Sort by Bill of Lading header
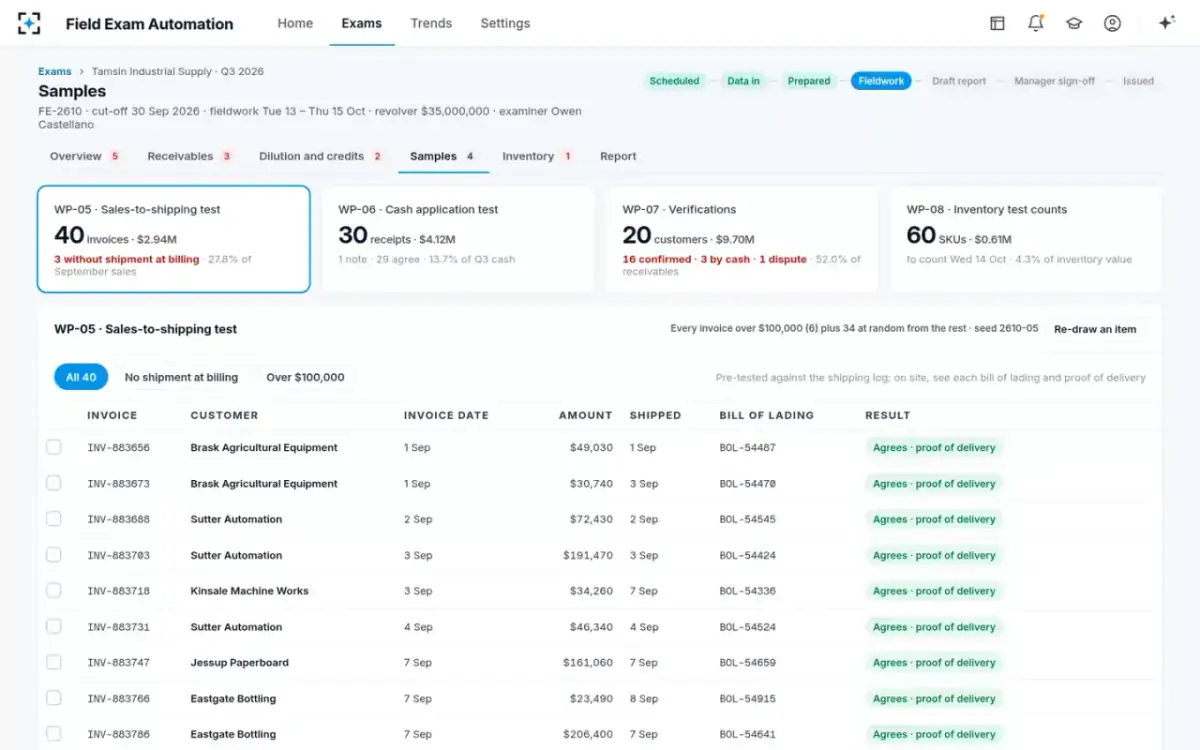The height and width of the screenshot is (750, 1200). pyautogui.click(x=766, y=415)
